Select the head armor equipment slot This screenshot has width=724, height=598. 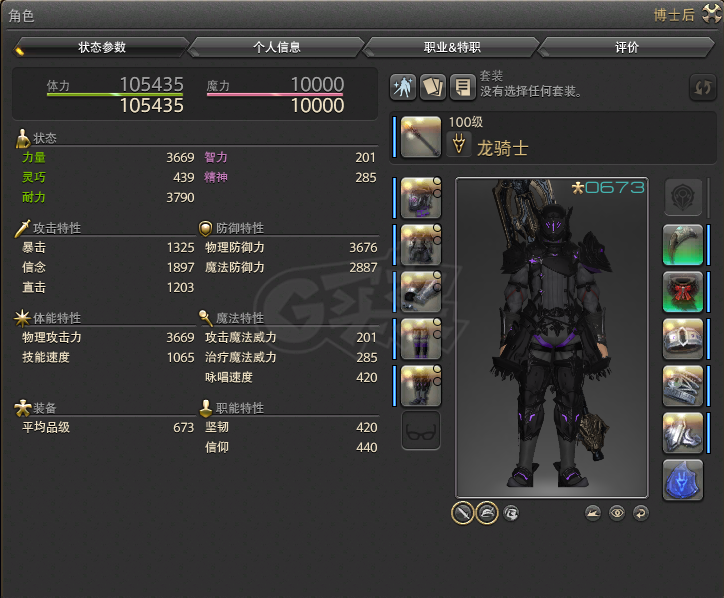(x=421, y=198)
